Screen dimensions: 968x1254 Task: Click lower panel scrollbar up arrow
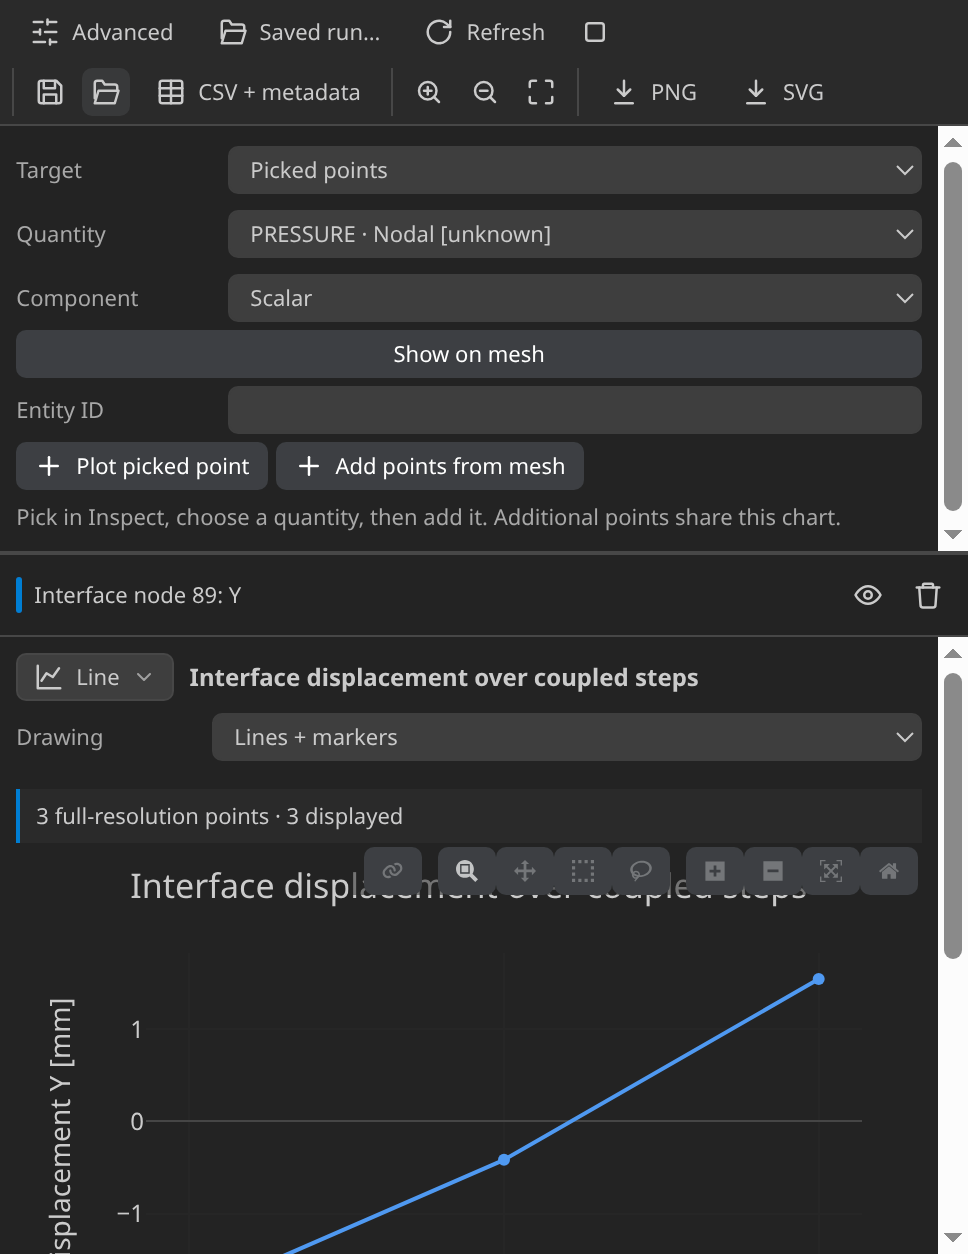pyautogui.click(x=953, y=653)
